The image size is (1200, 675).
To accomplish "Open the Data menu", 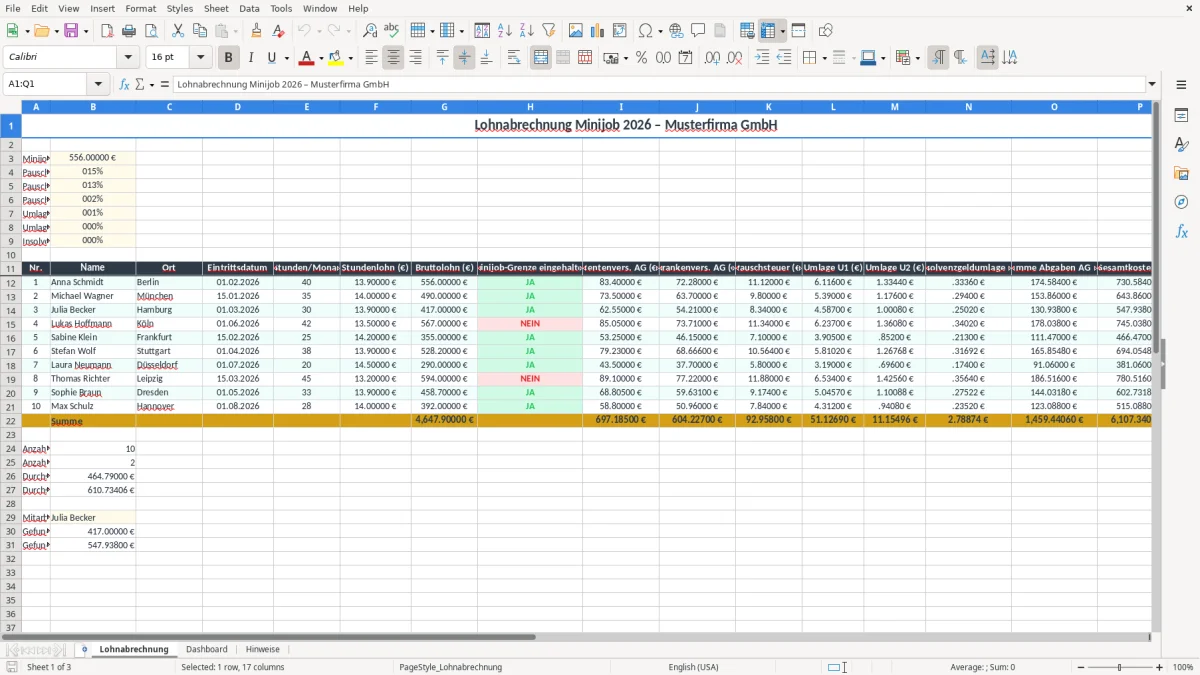I will coord(249,8).
